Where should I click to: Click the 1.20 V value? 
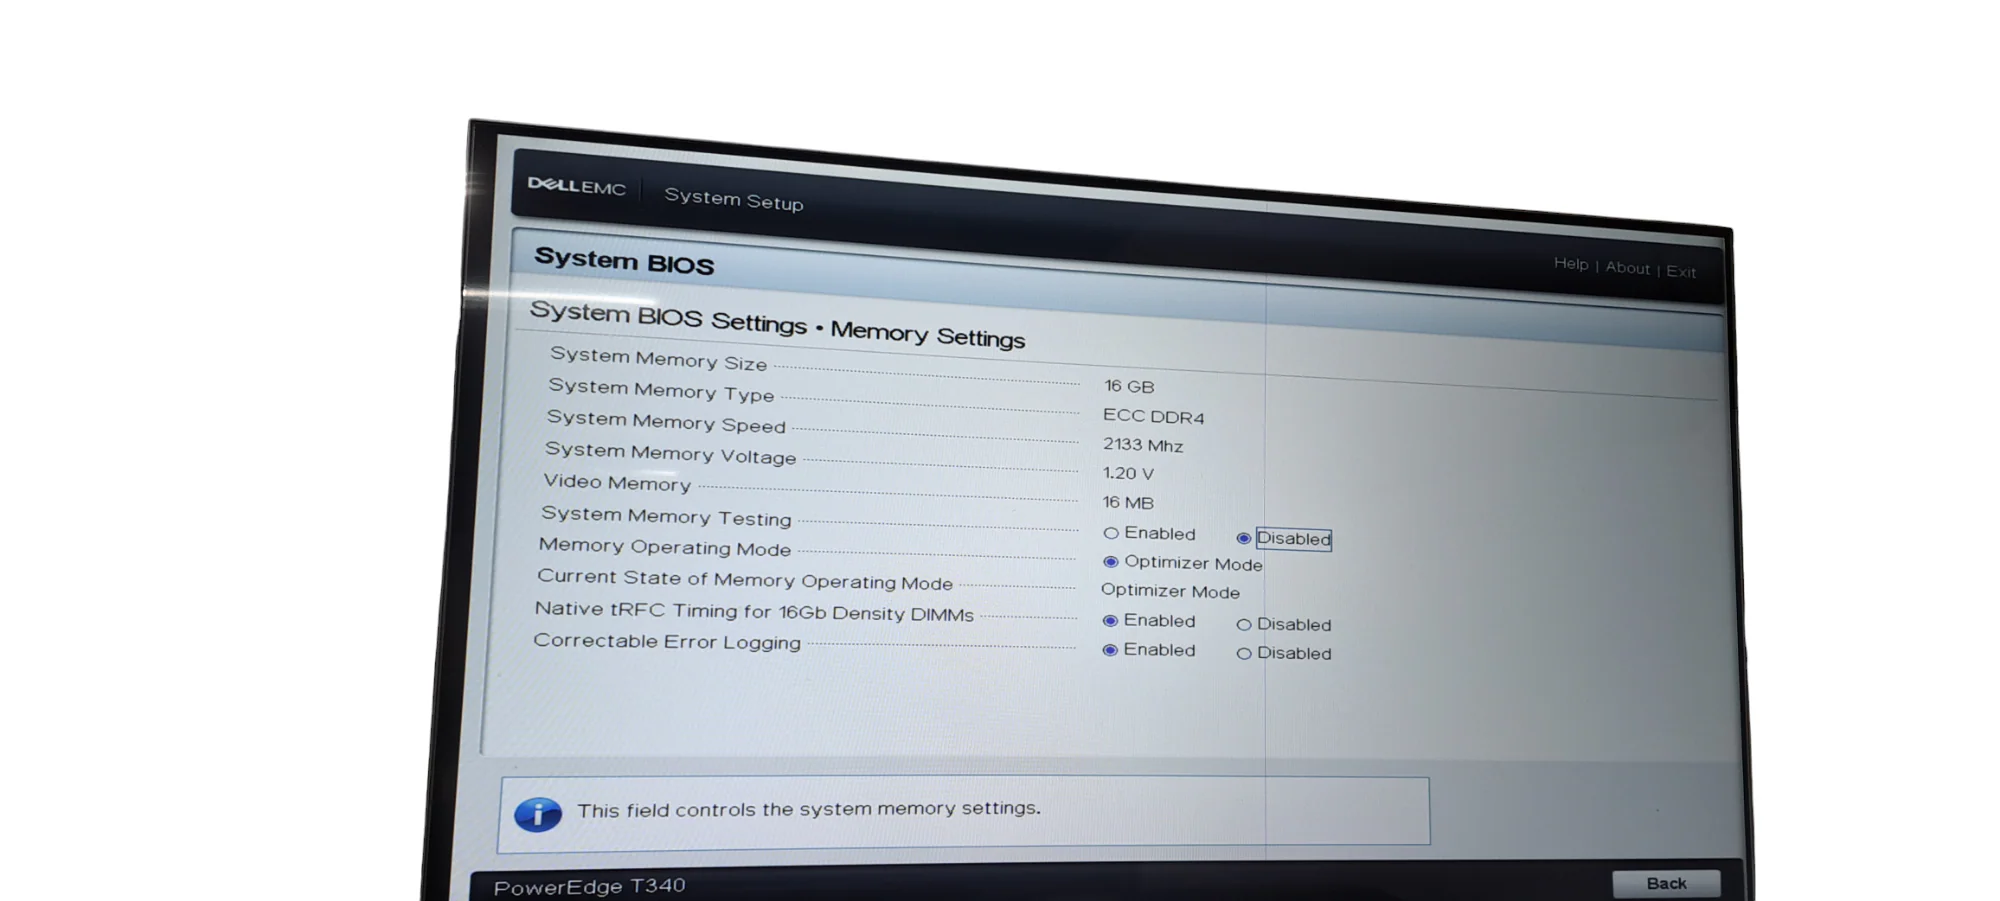pyautogui.click(x=1128, y=473)
